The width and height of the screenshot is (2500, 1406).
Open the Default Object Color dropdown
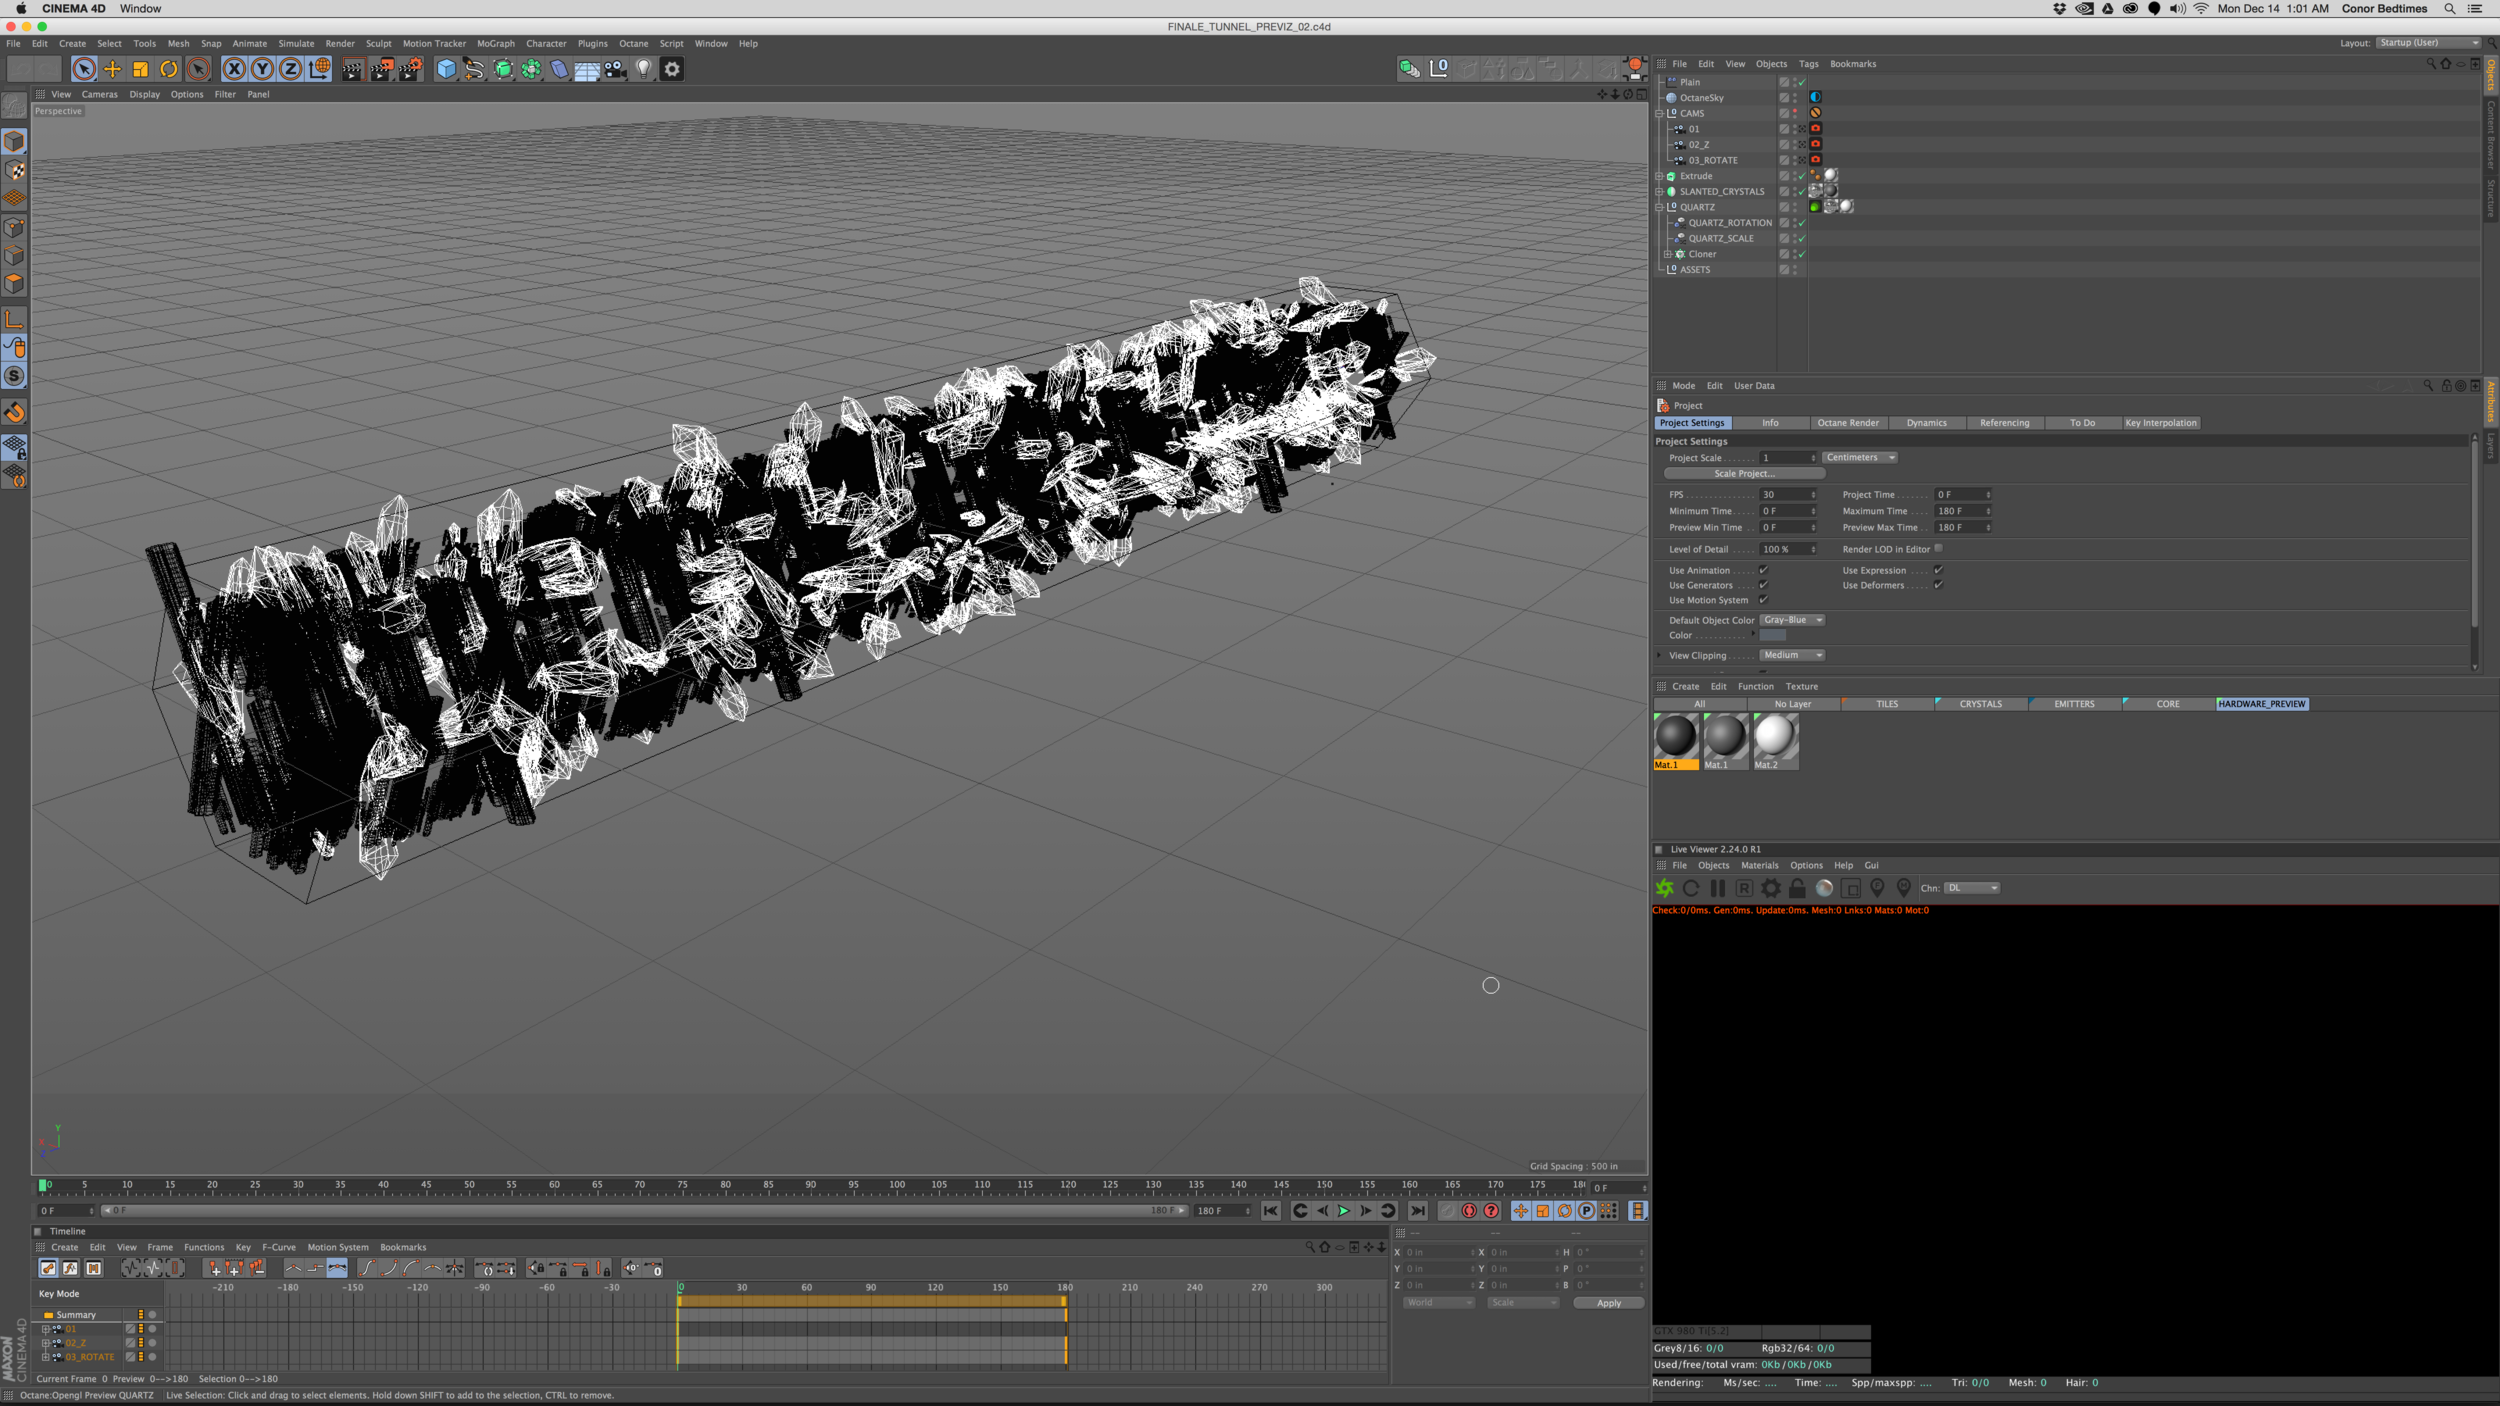[x=1792, y=620]
